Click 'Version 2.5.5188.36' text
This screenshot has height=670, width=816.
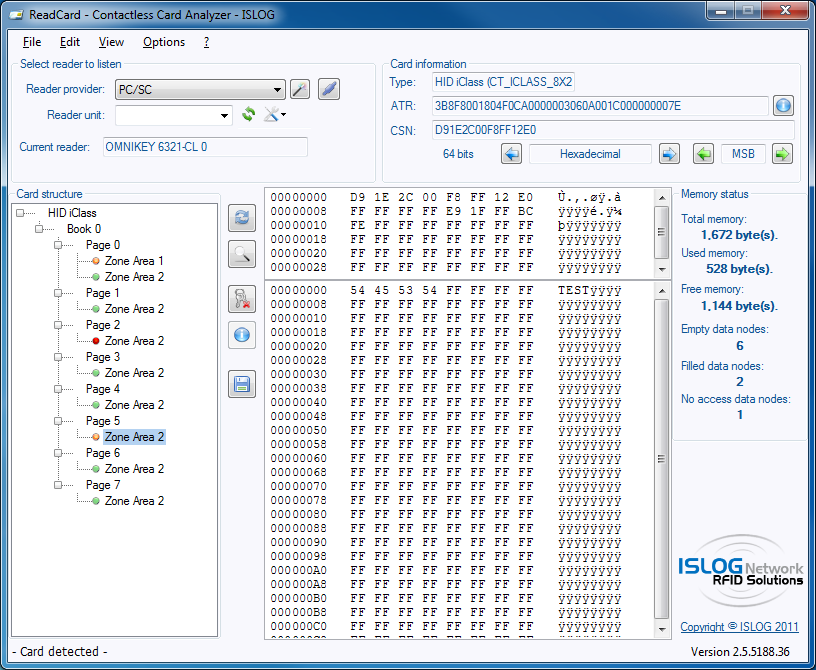[x=740, y=652]
